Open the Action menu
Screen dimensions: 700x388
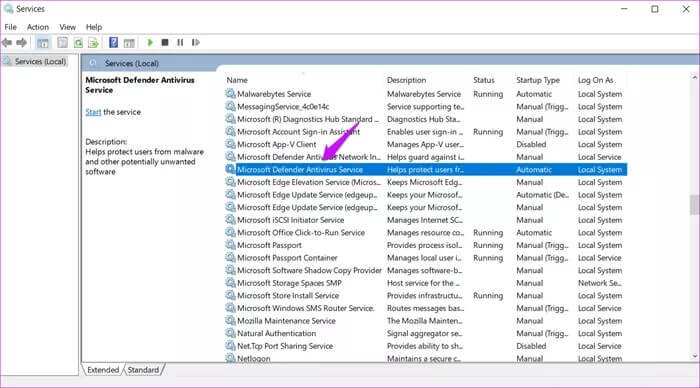pyautogui.click(x=38, y=27)
